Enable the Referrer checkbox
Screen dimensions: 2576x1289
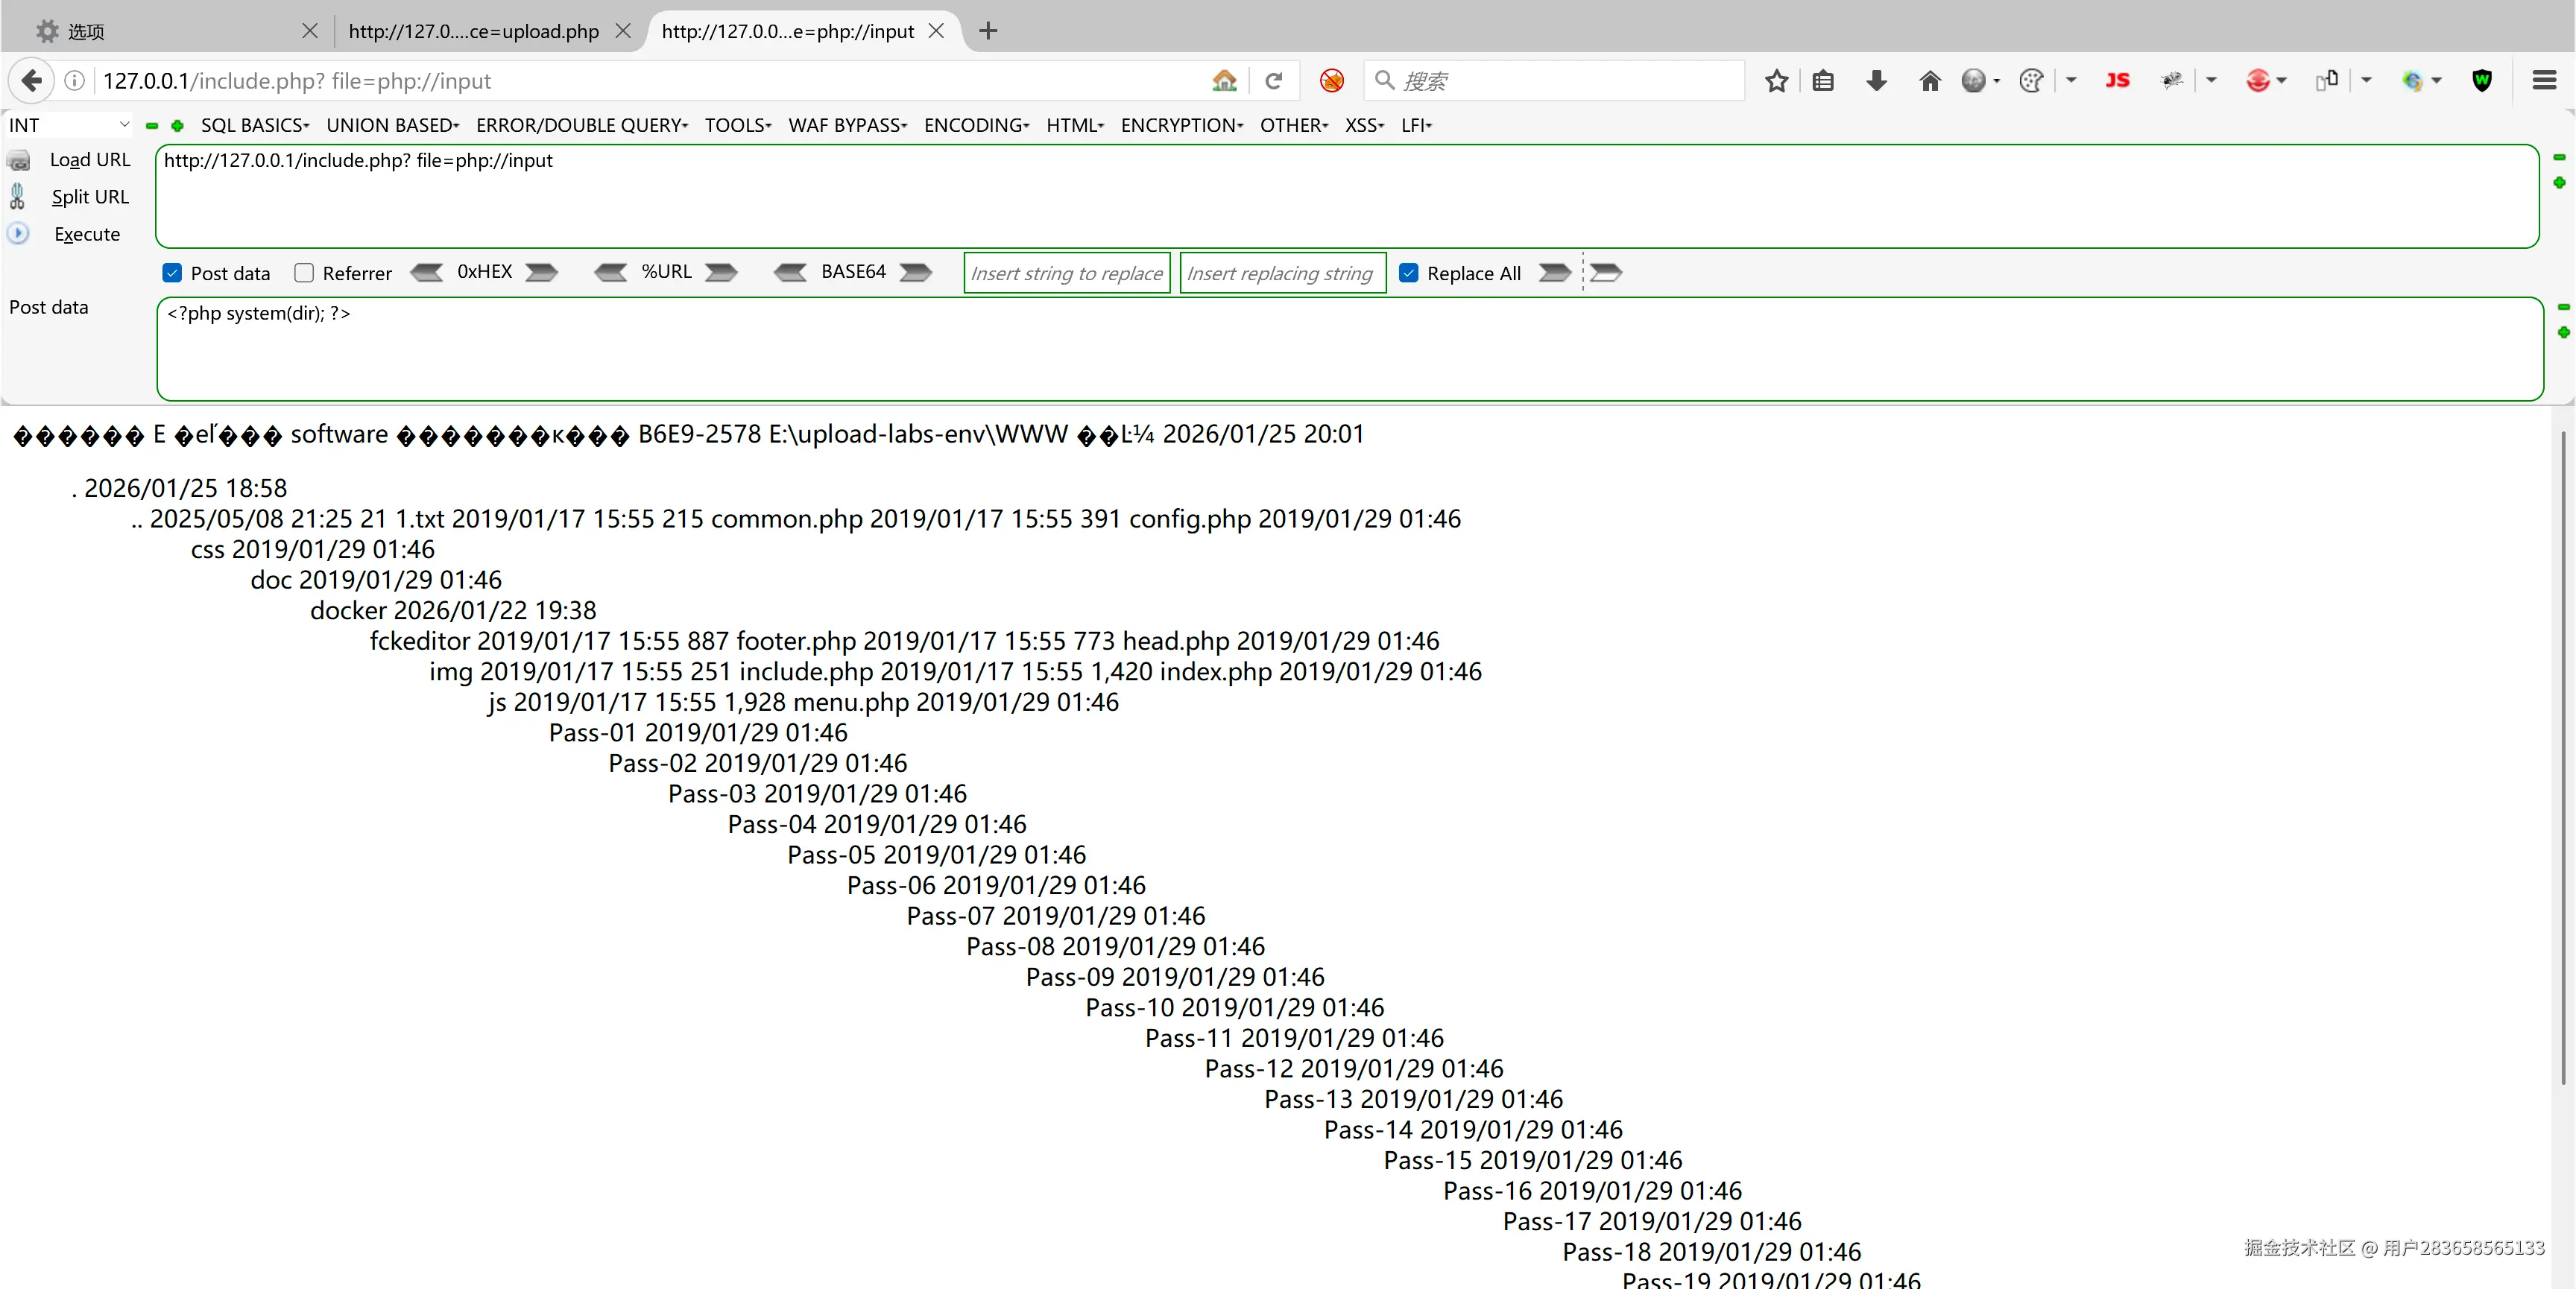(304, 273)
